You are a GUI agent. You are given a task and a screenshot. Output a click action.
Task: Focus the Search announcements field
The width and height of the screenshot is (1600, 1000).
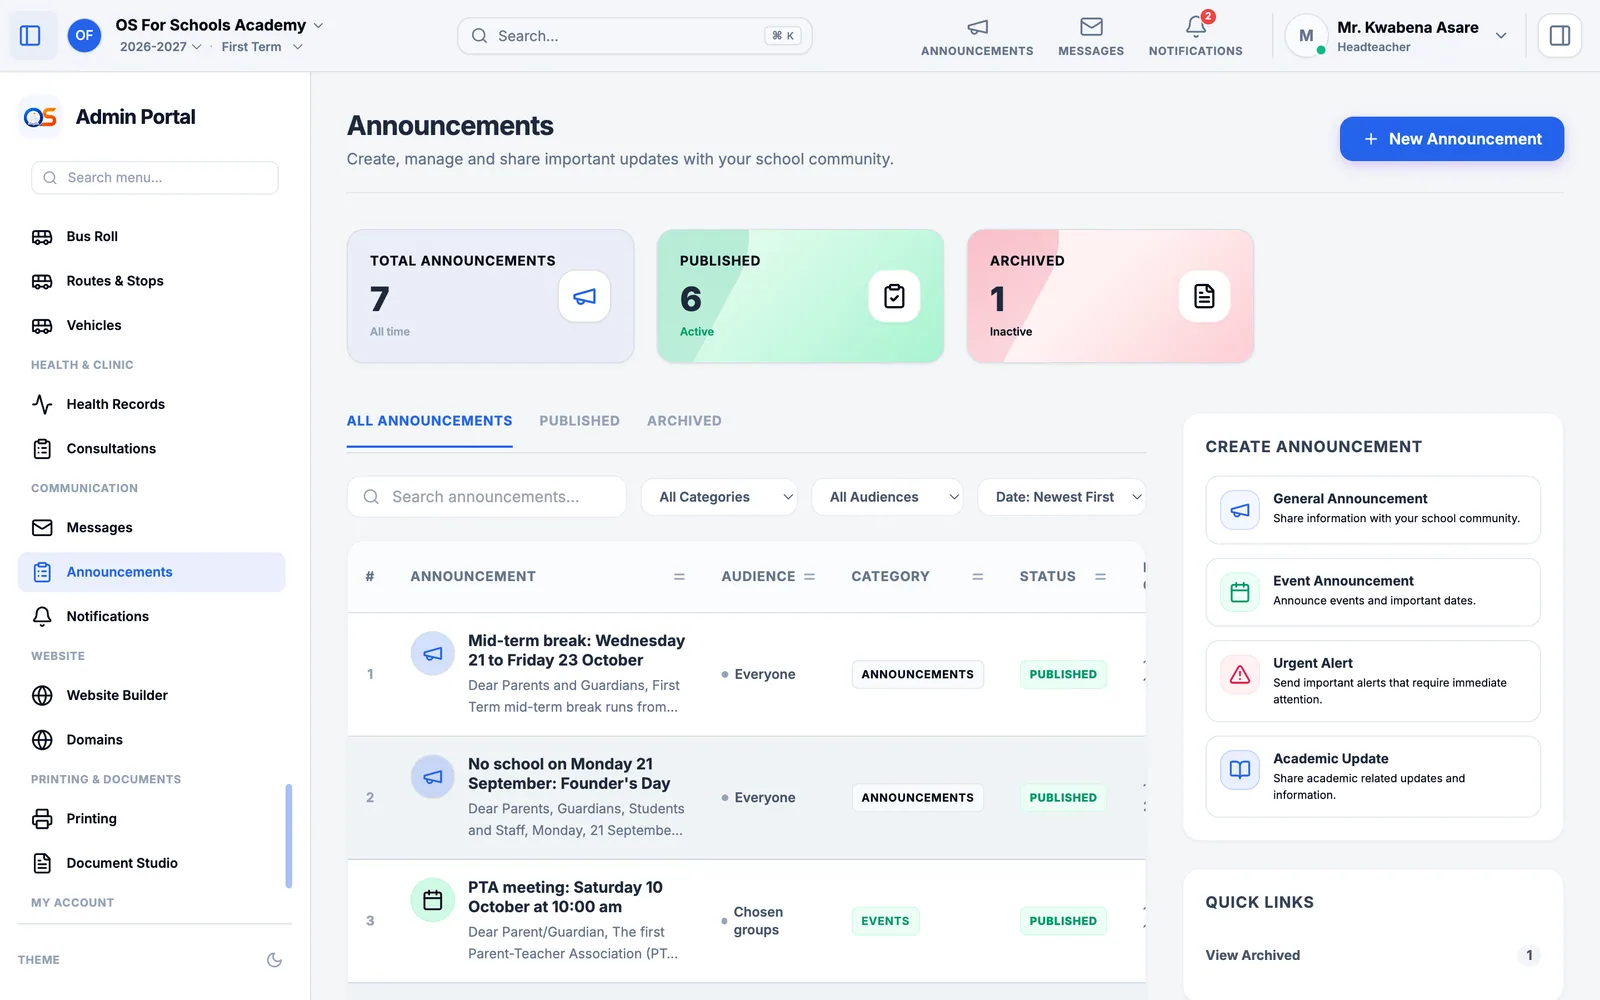pos(487,497)
